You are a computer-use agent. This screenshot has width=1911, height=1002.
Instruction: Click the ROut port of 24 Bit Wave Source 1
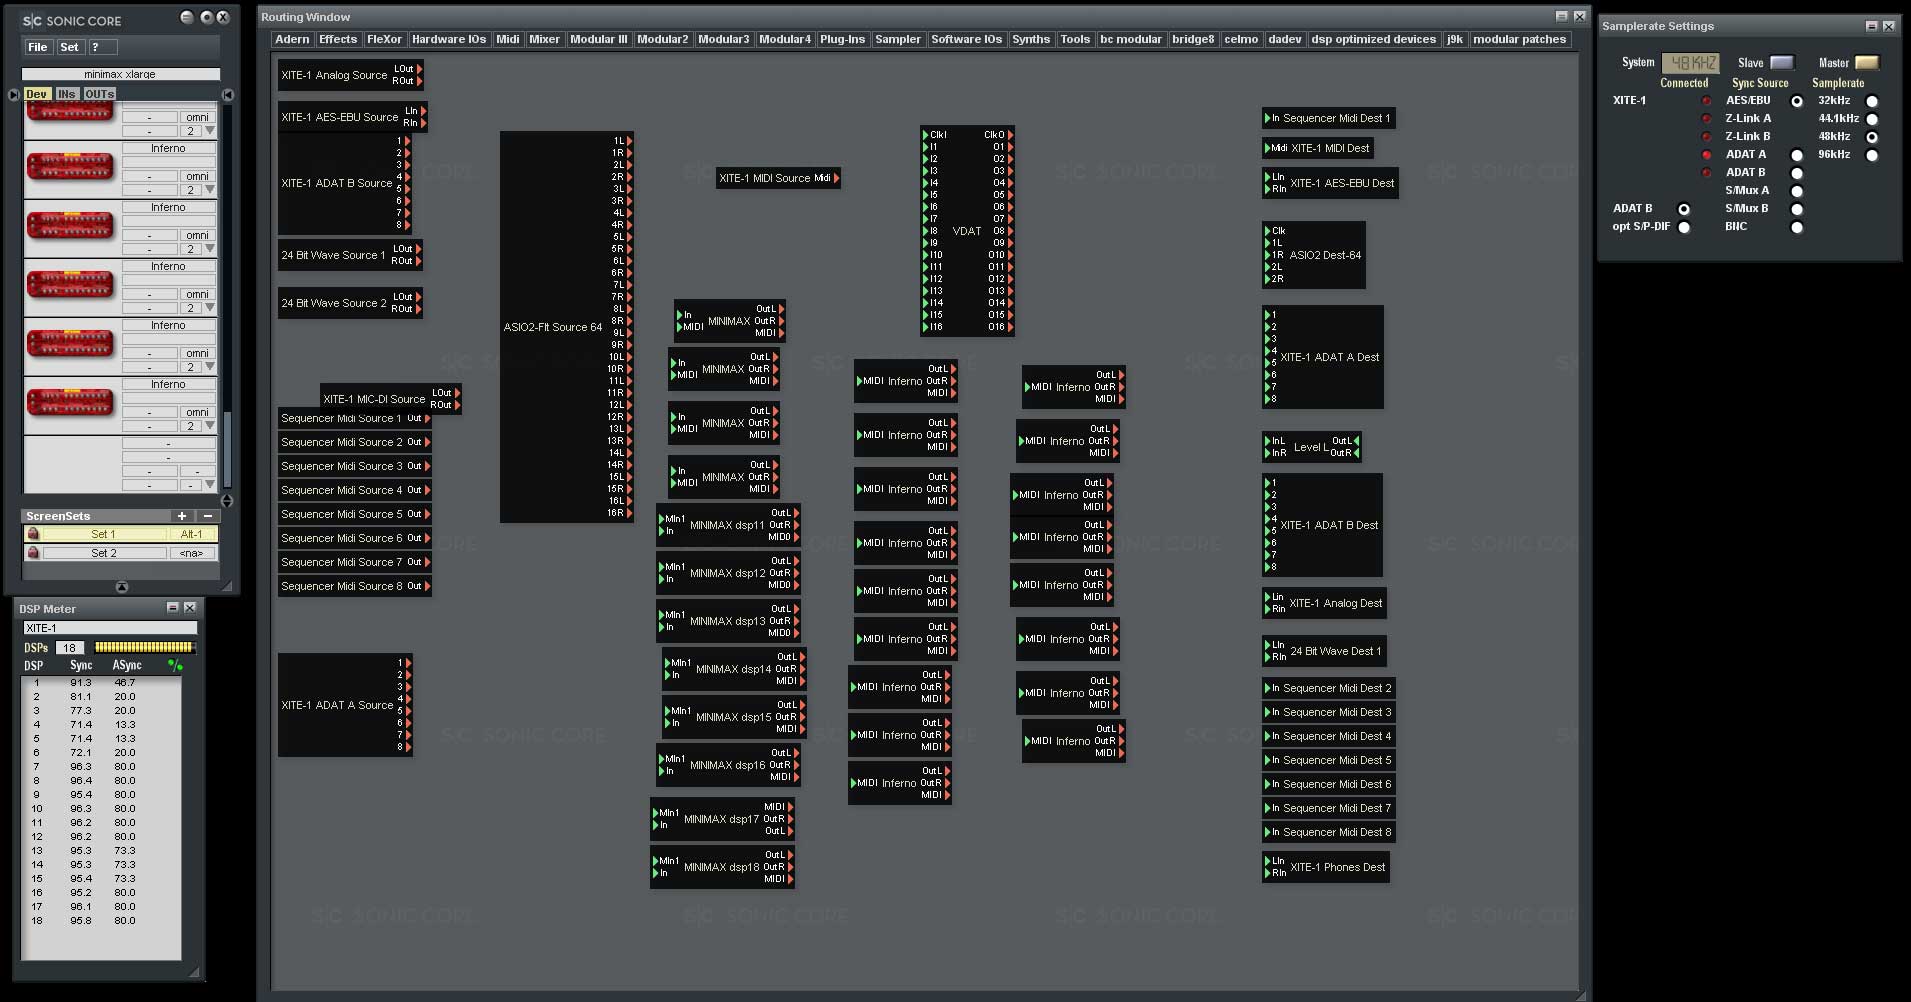coord(420,261)
